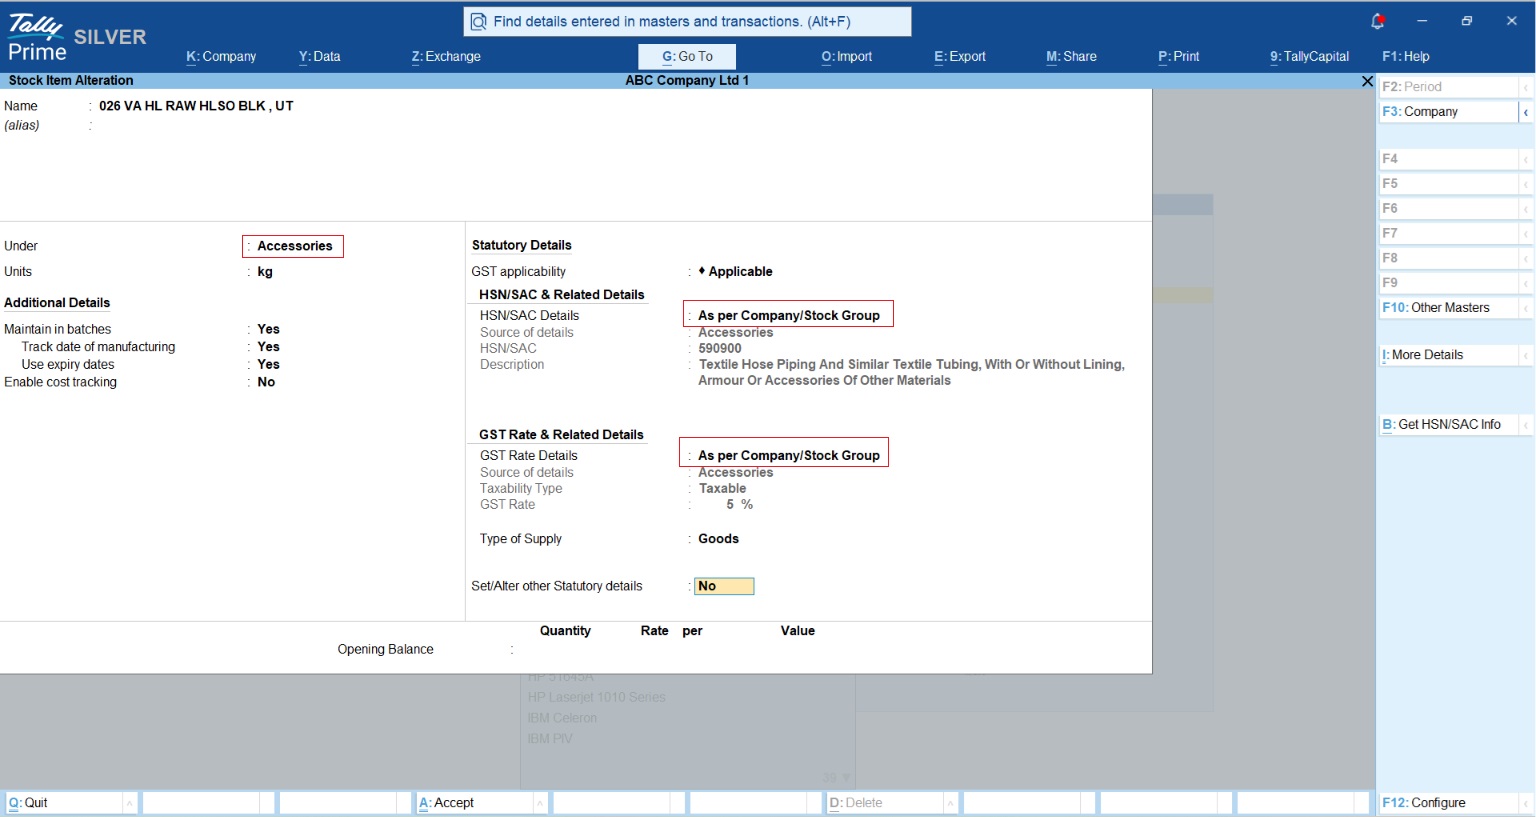Expand the arrow next to D: Delete
Viewport: 1536px width, 817px height.
pos(951,803)
